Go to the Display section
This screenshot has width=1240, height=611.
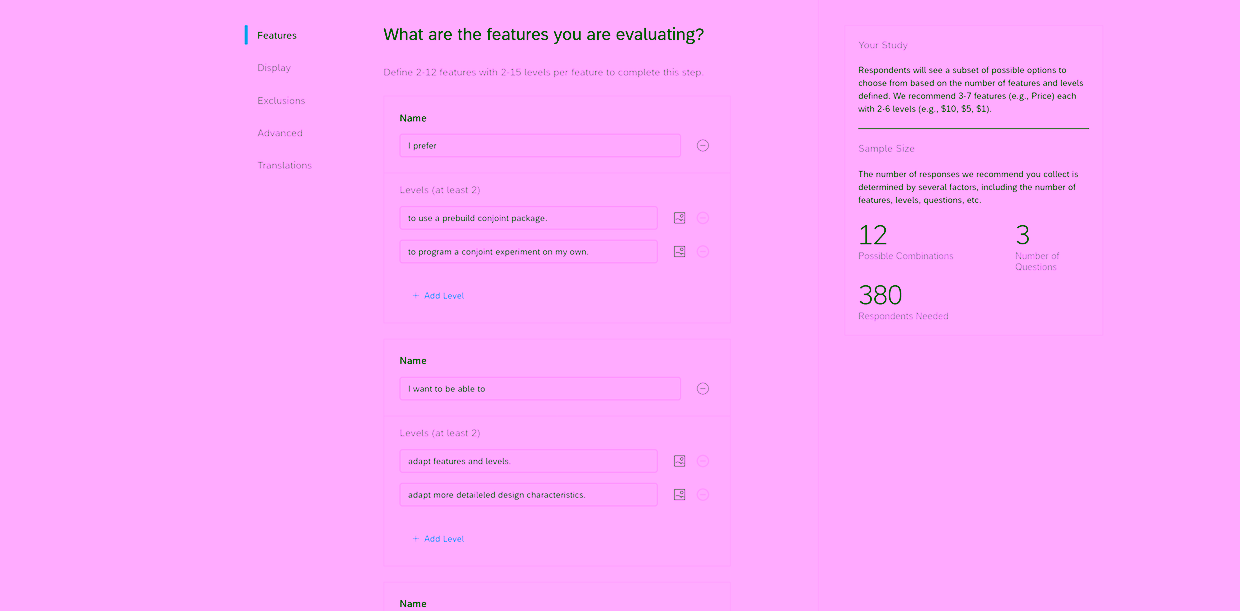[274, 68]
